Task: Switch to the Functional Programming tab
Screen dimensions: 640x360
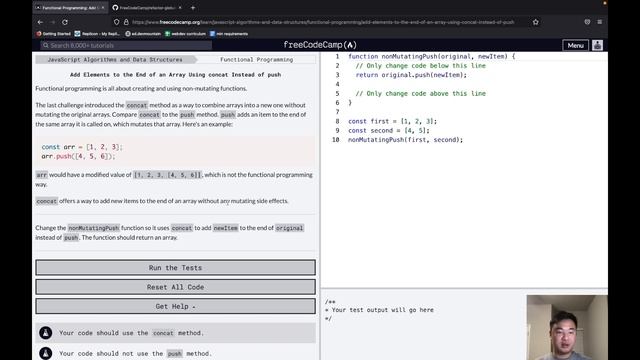Action: tap(69, 7)
